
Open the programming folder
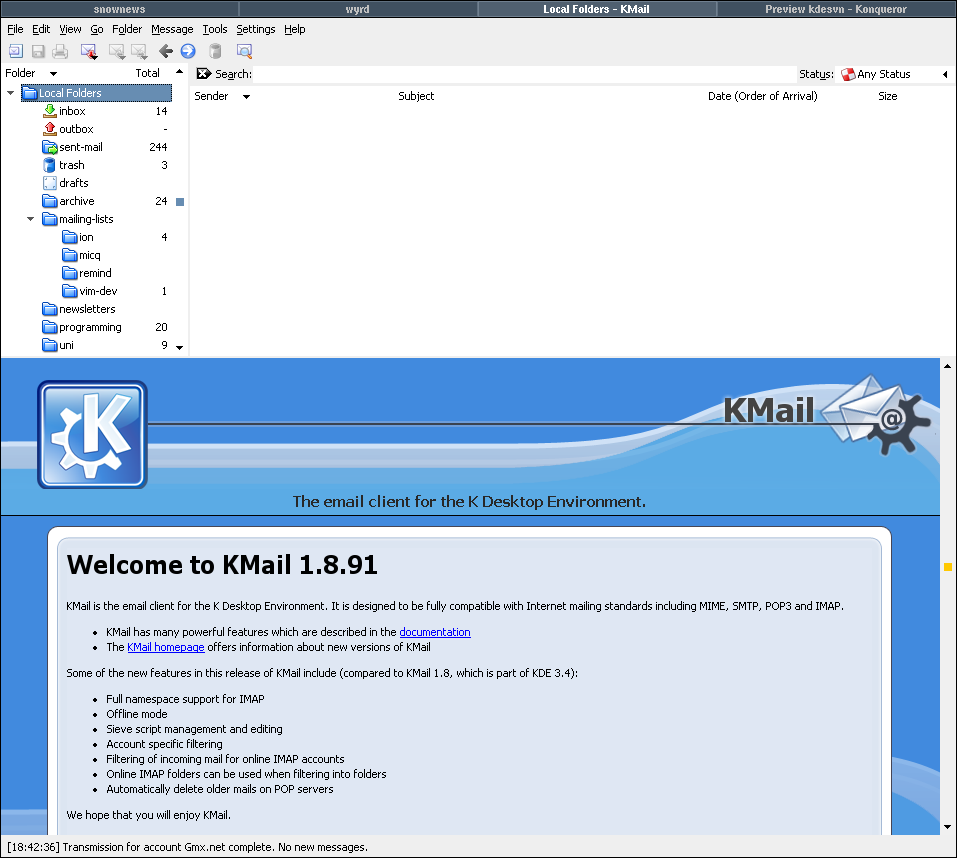90,327
